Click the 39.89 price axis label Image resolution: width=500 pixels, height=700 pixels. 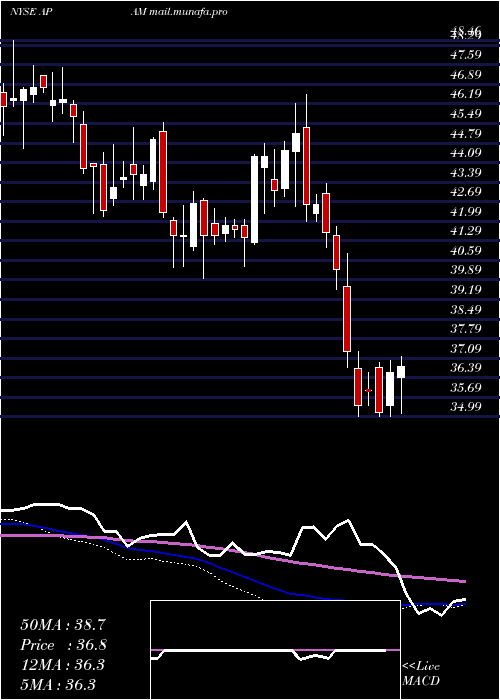[x=466, y=270]
